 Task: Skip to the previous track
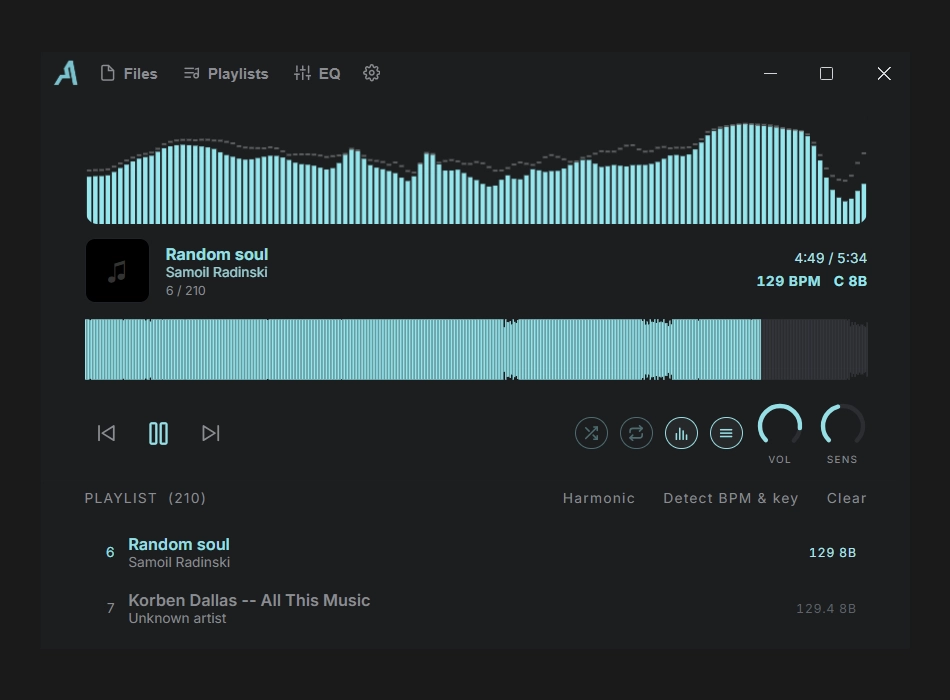point(106,433)
